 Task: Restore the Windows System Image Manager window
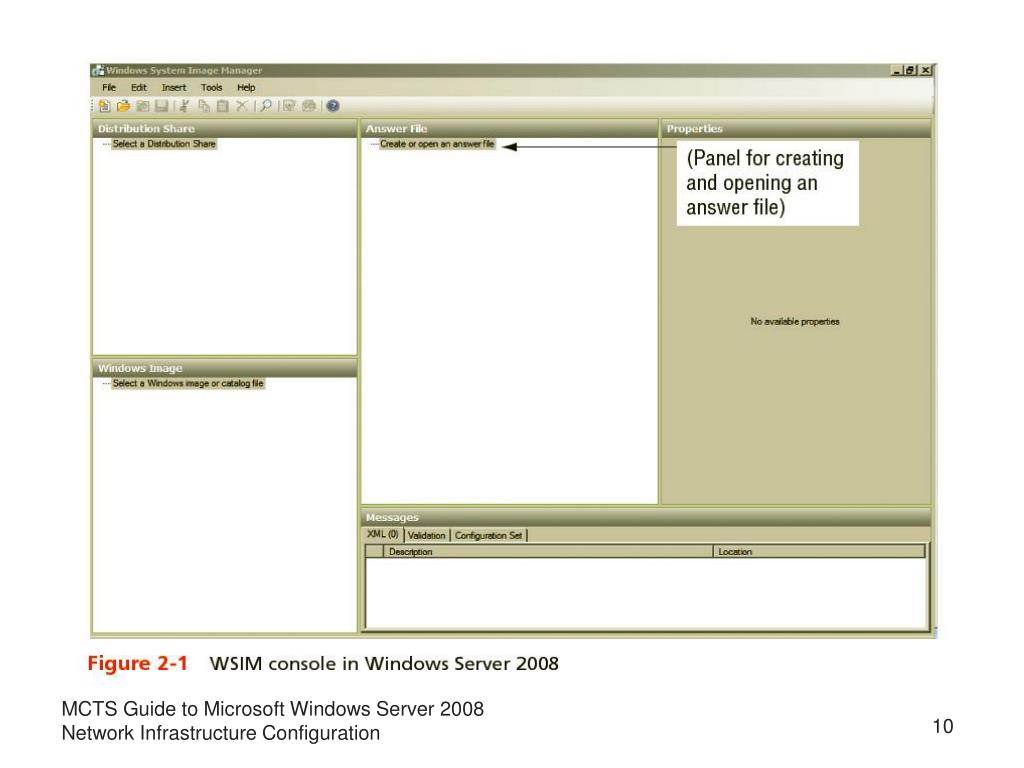[910, 71]
